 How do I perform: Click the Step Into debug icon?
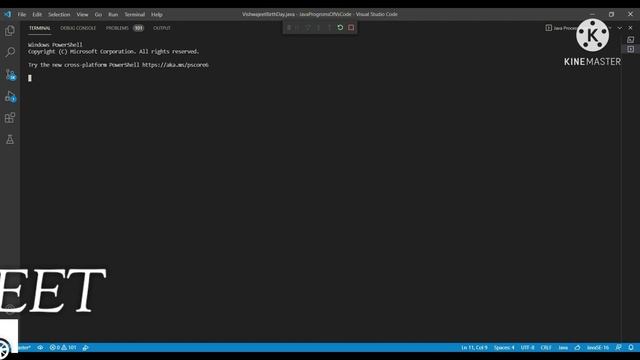pyautogui.click(x=319, y=28)
